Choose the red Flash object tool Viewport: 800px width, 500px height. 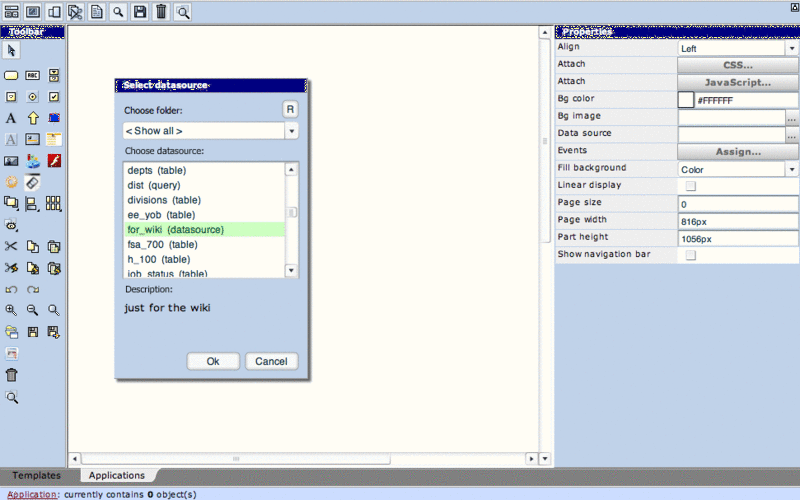coord(54,161)
